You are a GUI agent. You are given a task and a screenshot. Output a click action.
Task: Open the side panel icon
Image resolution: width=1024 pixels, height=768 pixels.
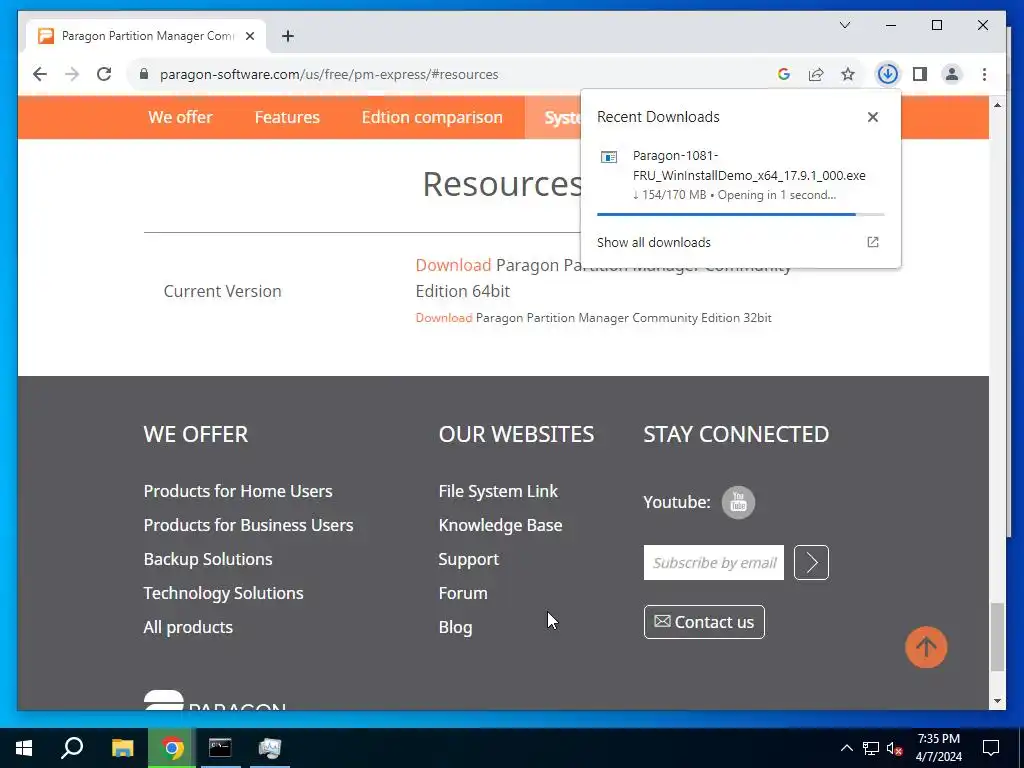click(920, 74)
